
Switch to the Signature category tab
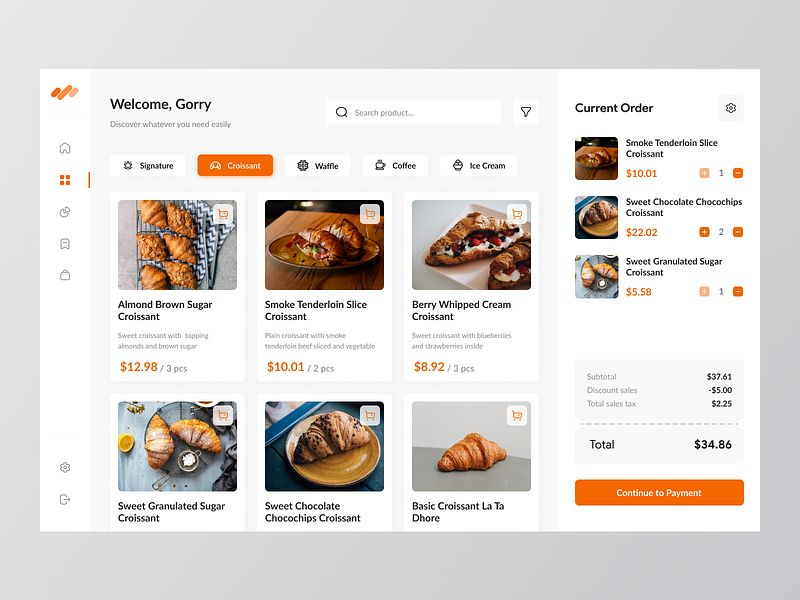coord(148,165)
